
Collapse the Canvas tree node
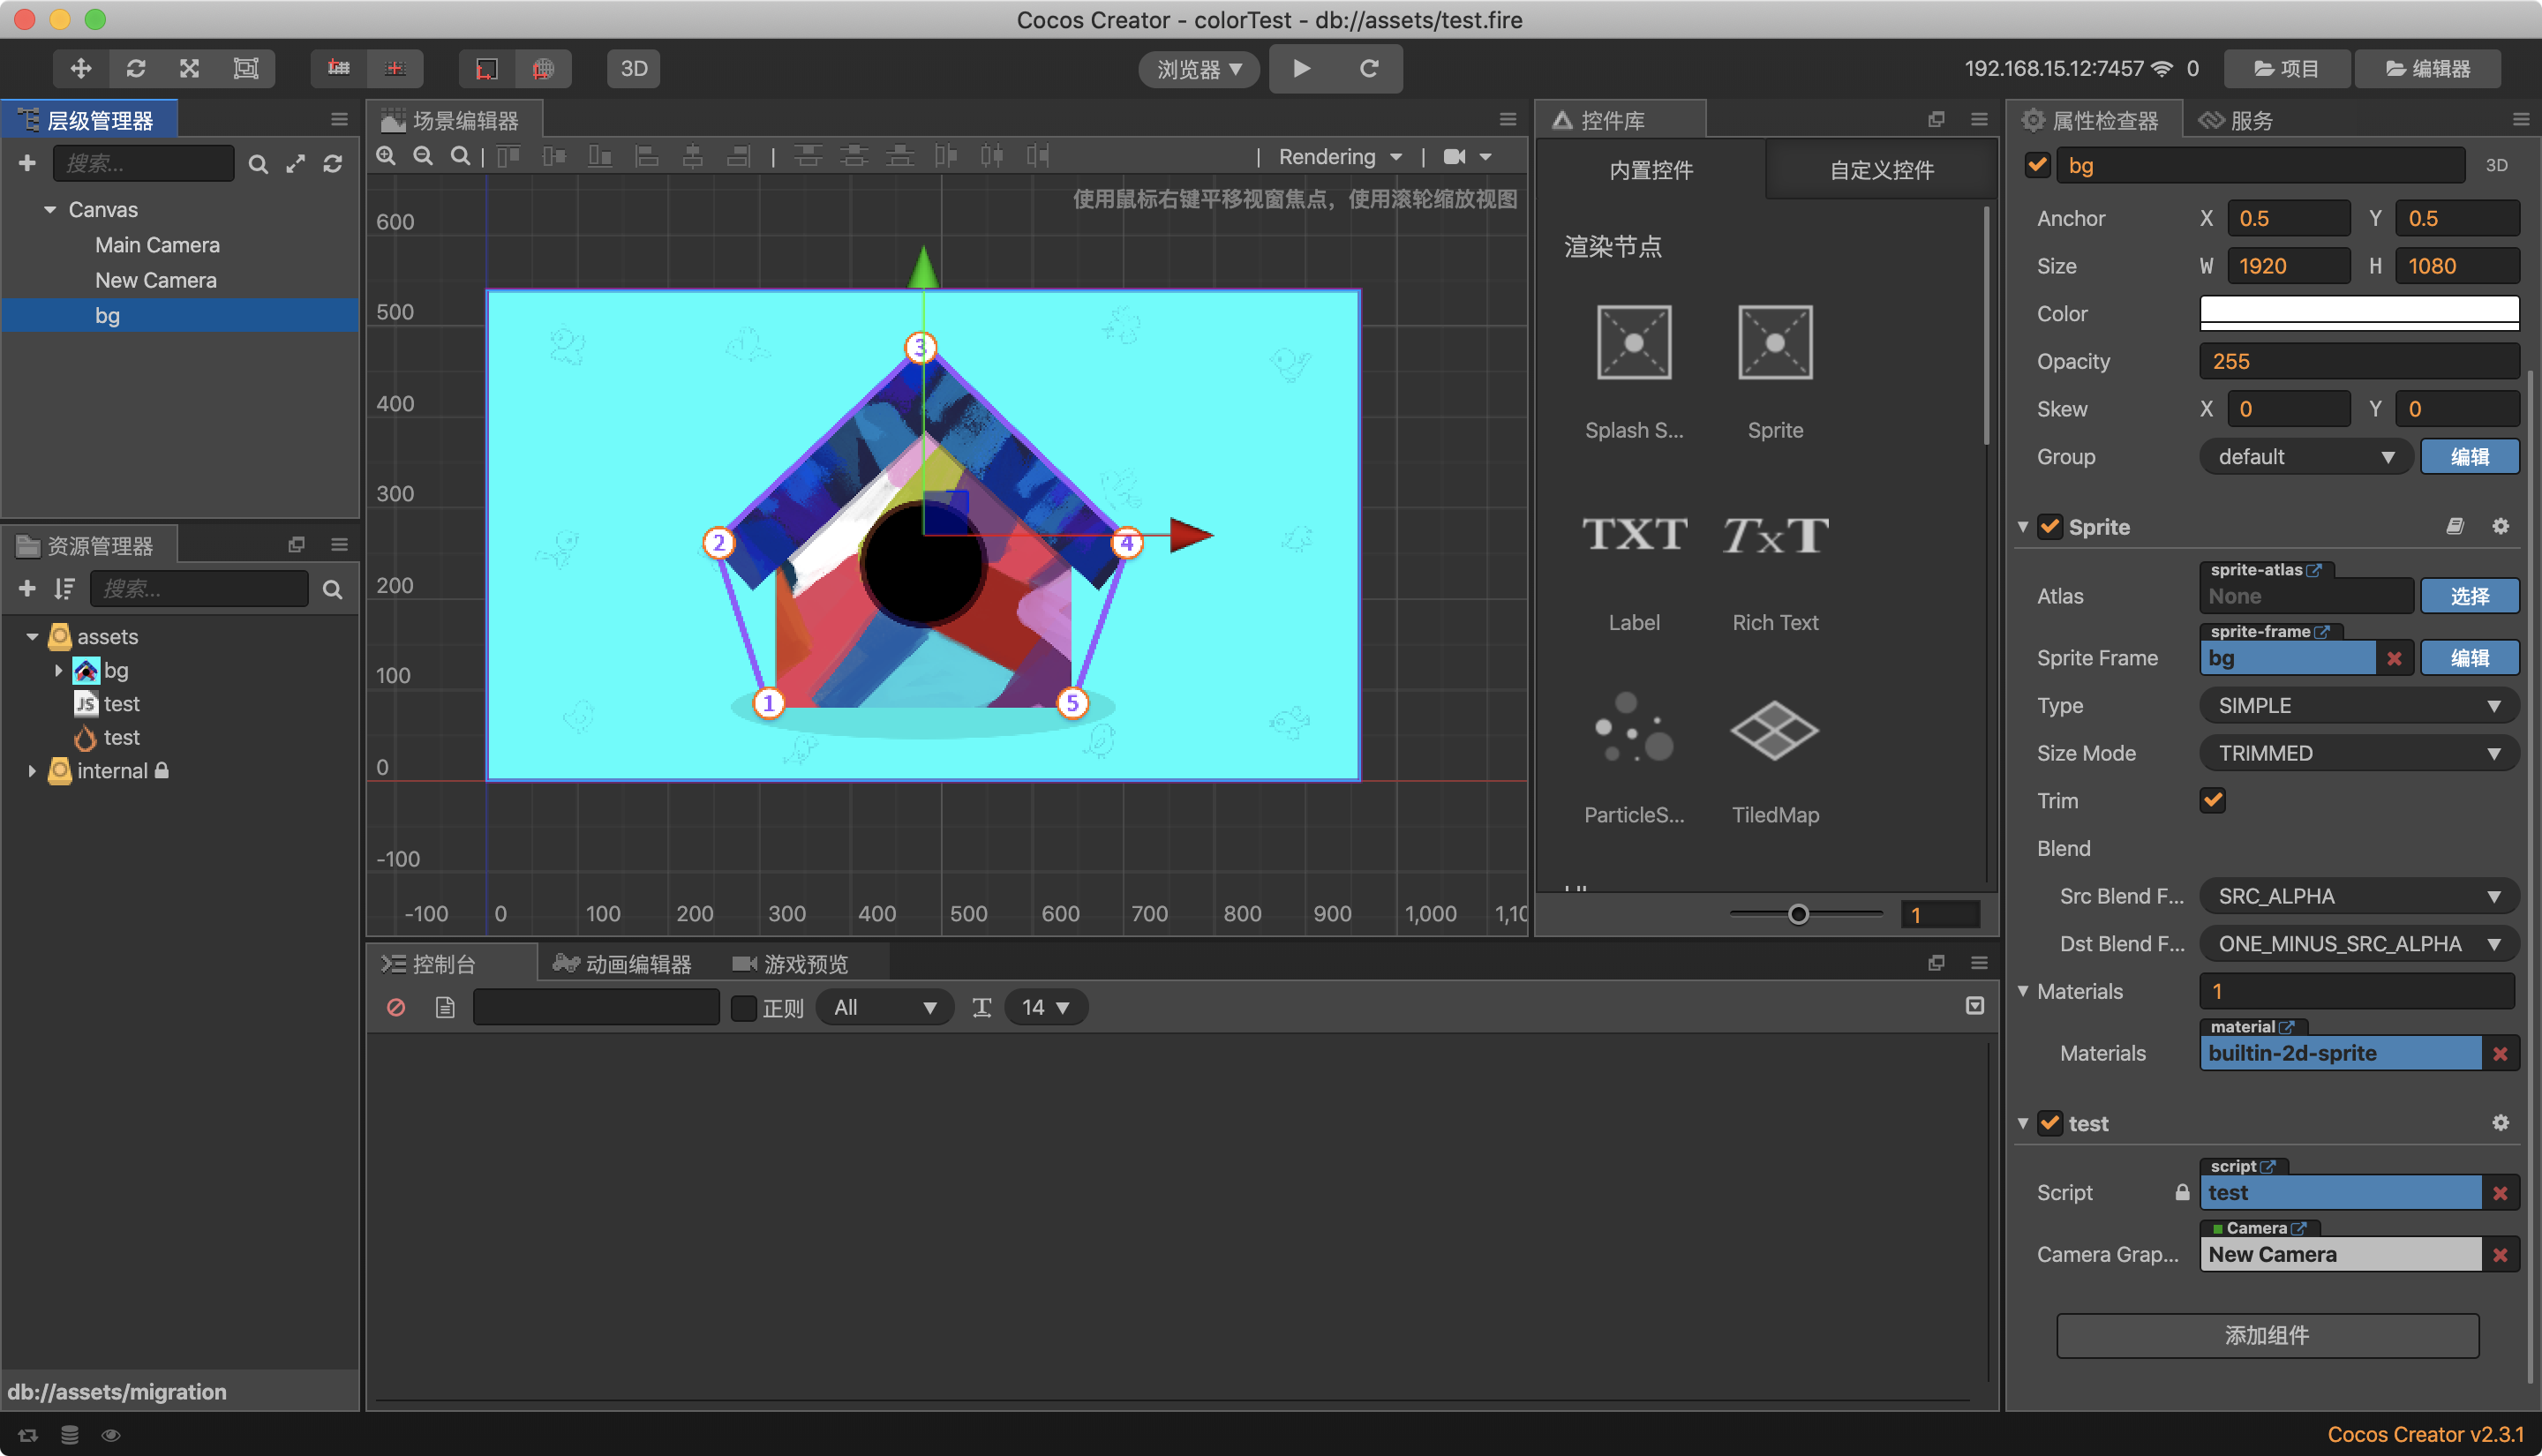50,210
